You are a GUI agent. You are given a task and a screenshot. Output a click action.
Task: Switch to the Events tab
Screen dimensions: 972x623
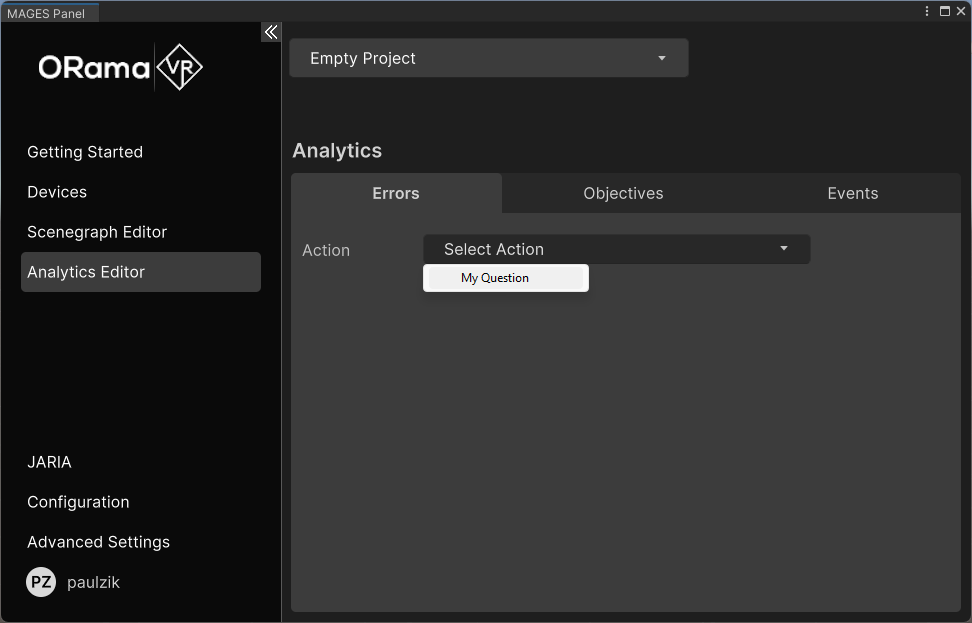tap(852, 193)
